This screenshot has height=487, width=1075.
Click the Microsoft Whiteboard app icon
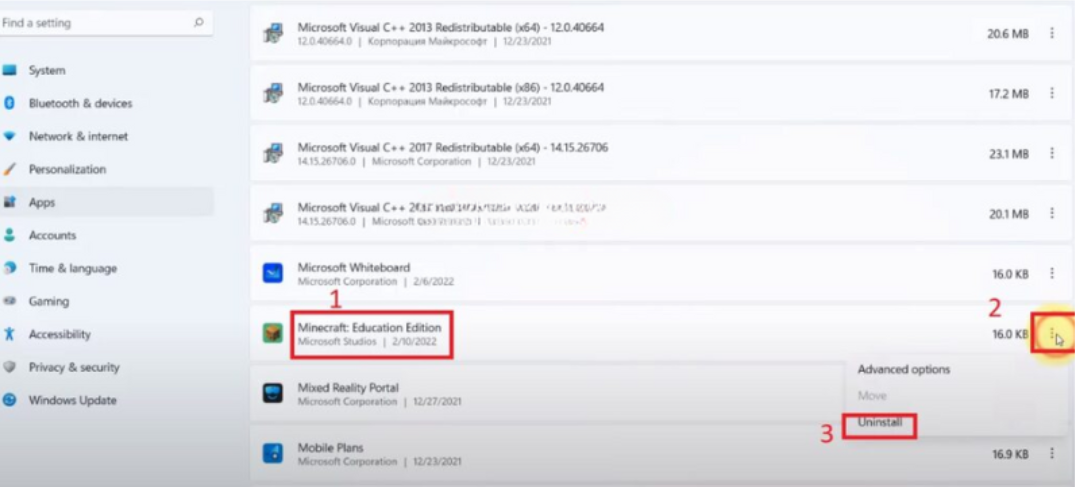point(273,274)
